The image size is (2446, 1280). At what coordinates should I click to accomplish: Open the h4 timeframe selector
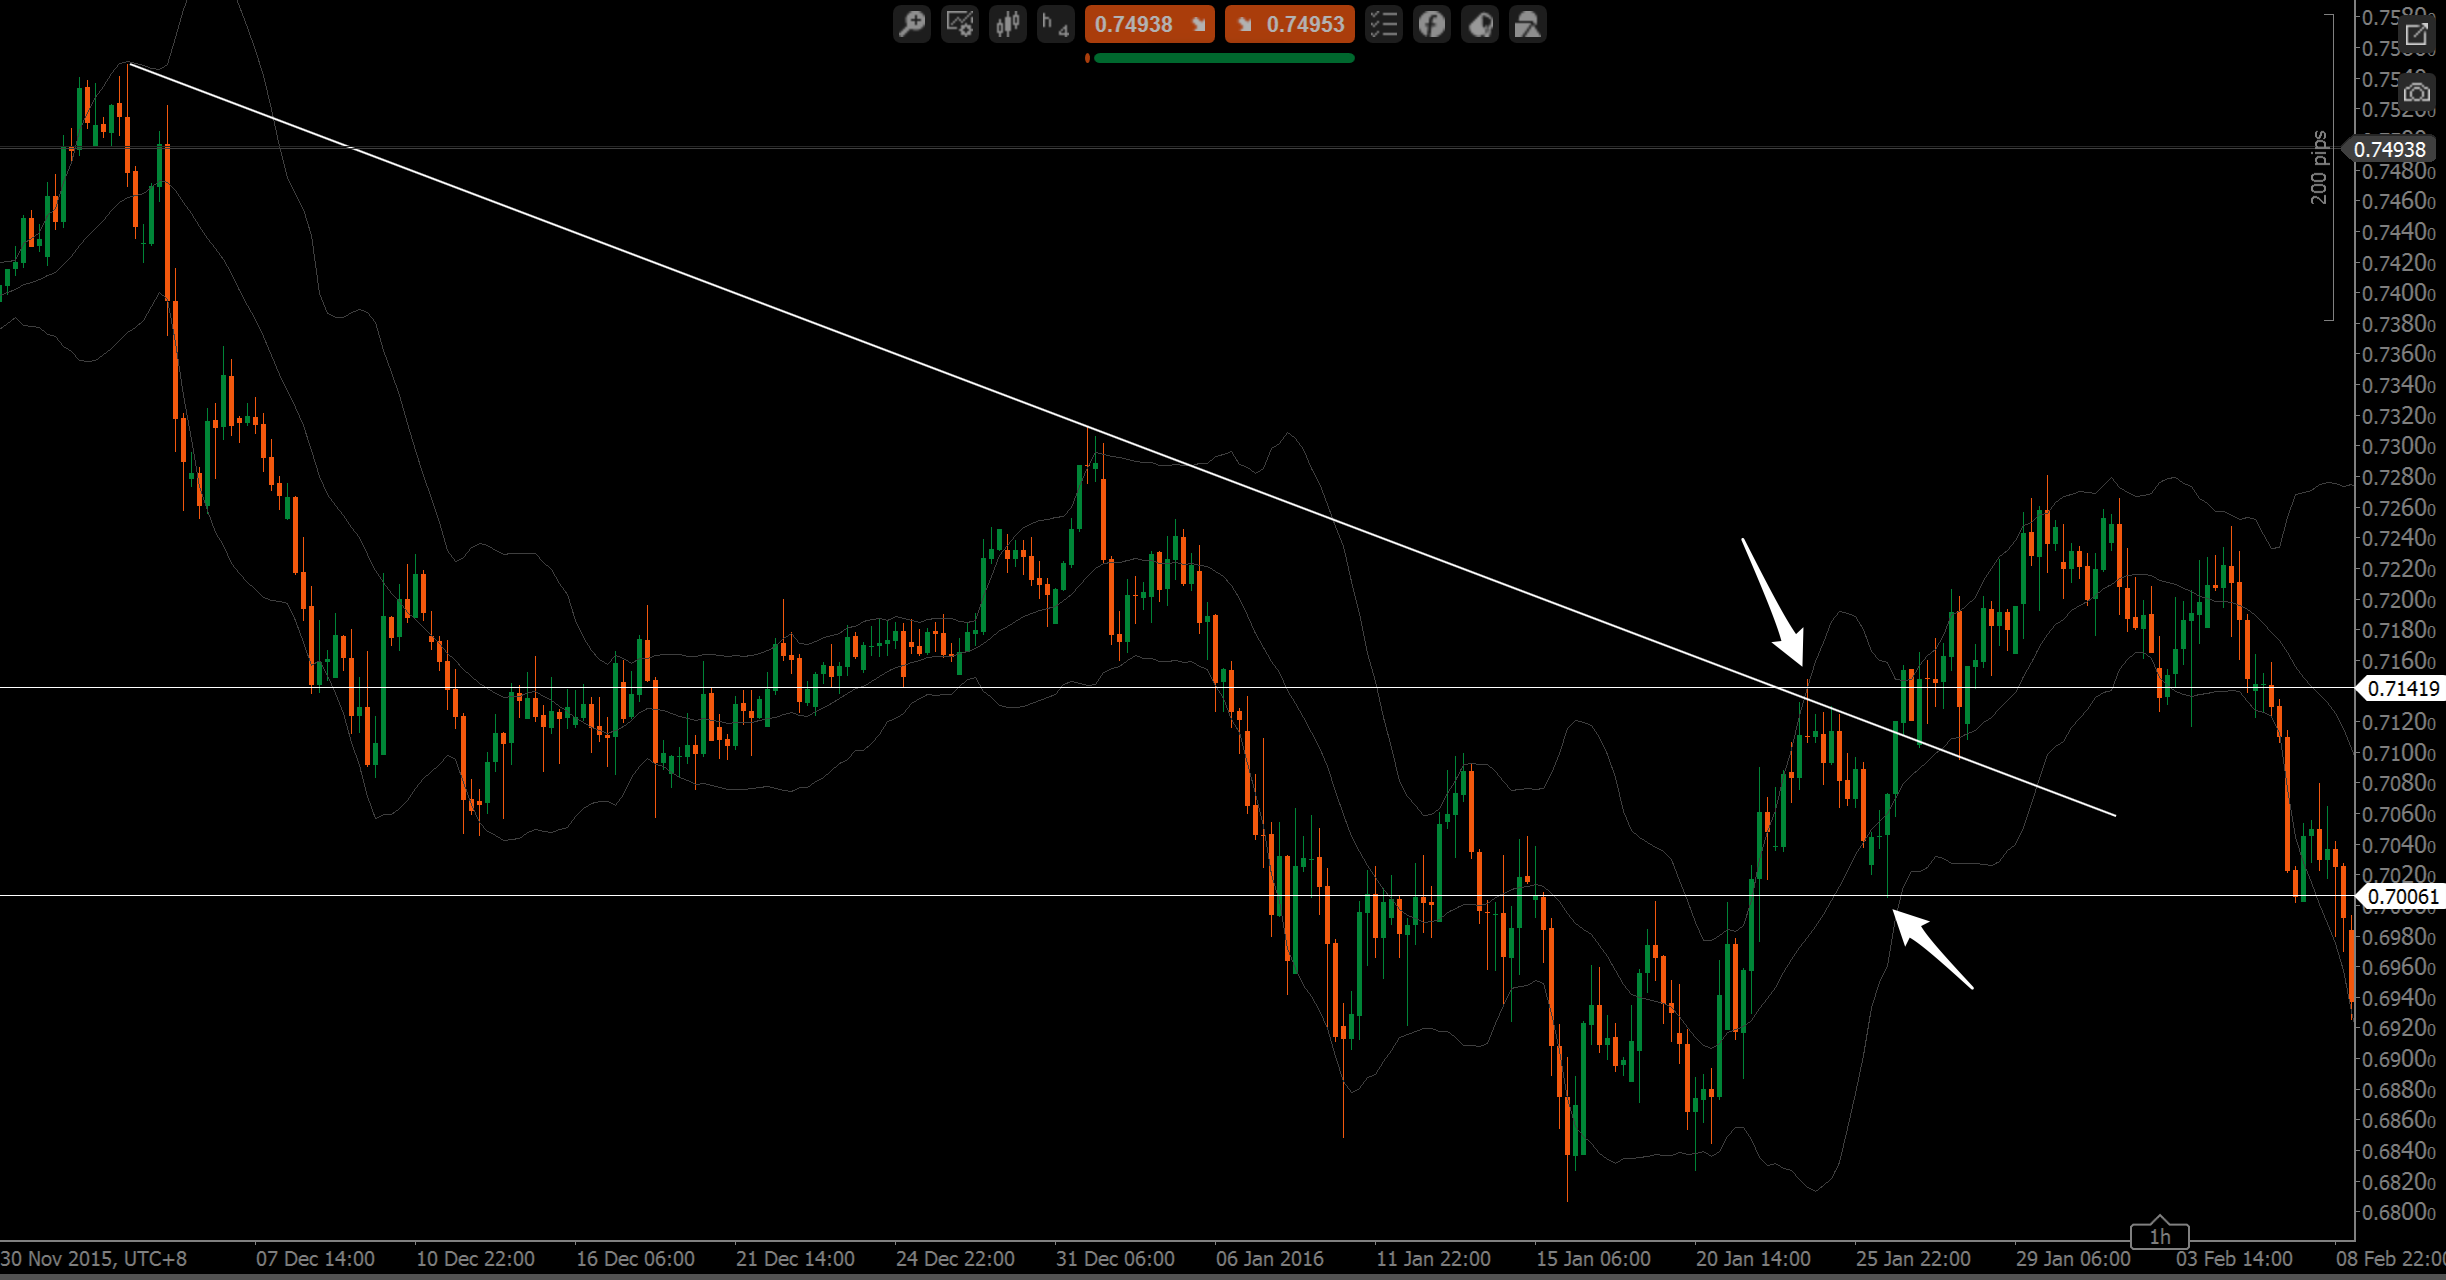[1055, 24]
